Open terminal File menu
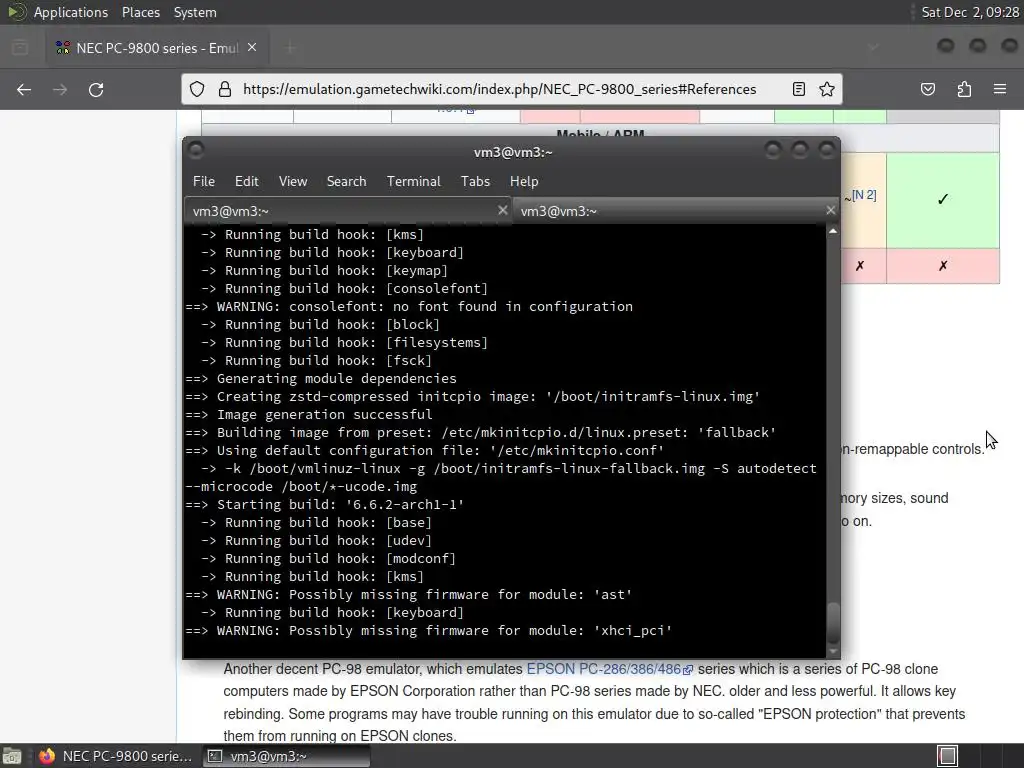 tap(204, 182)
